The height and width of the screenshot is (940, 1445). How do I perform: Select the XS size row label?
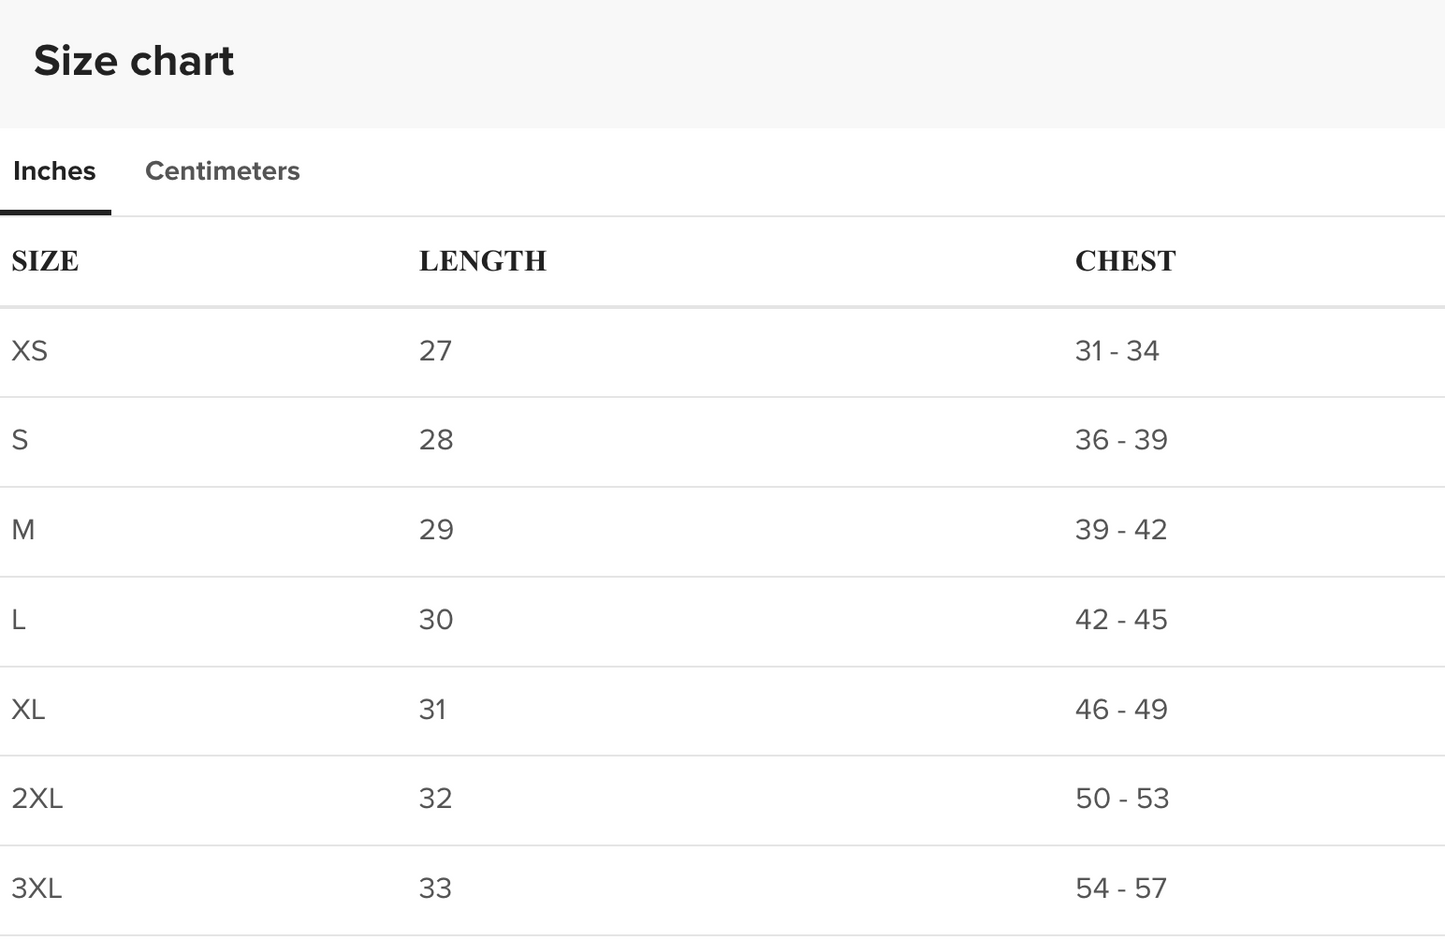[x=29, y=351]
